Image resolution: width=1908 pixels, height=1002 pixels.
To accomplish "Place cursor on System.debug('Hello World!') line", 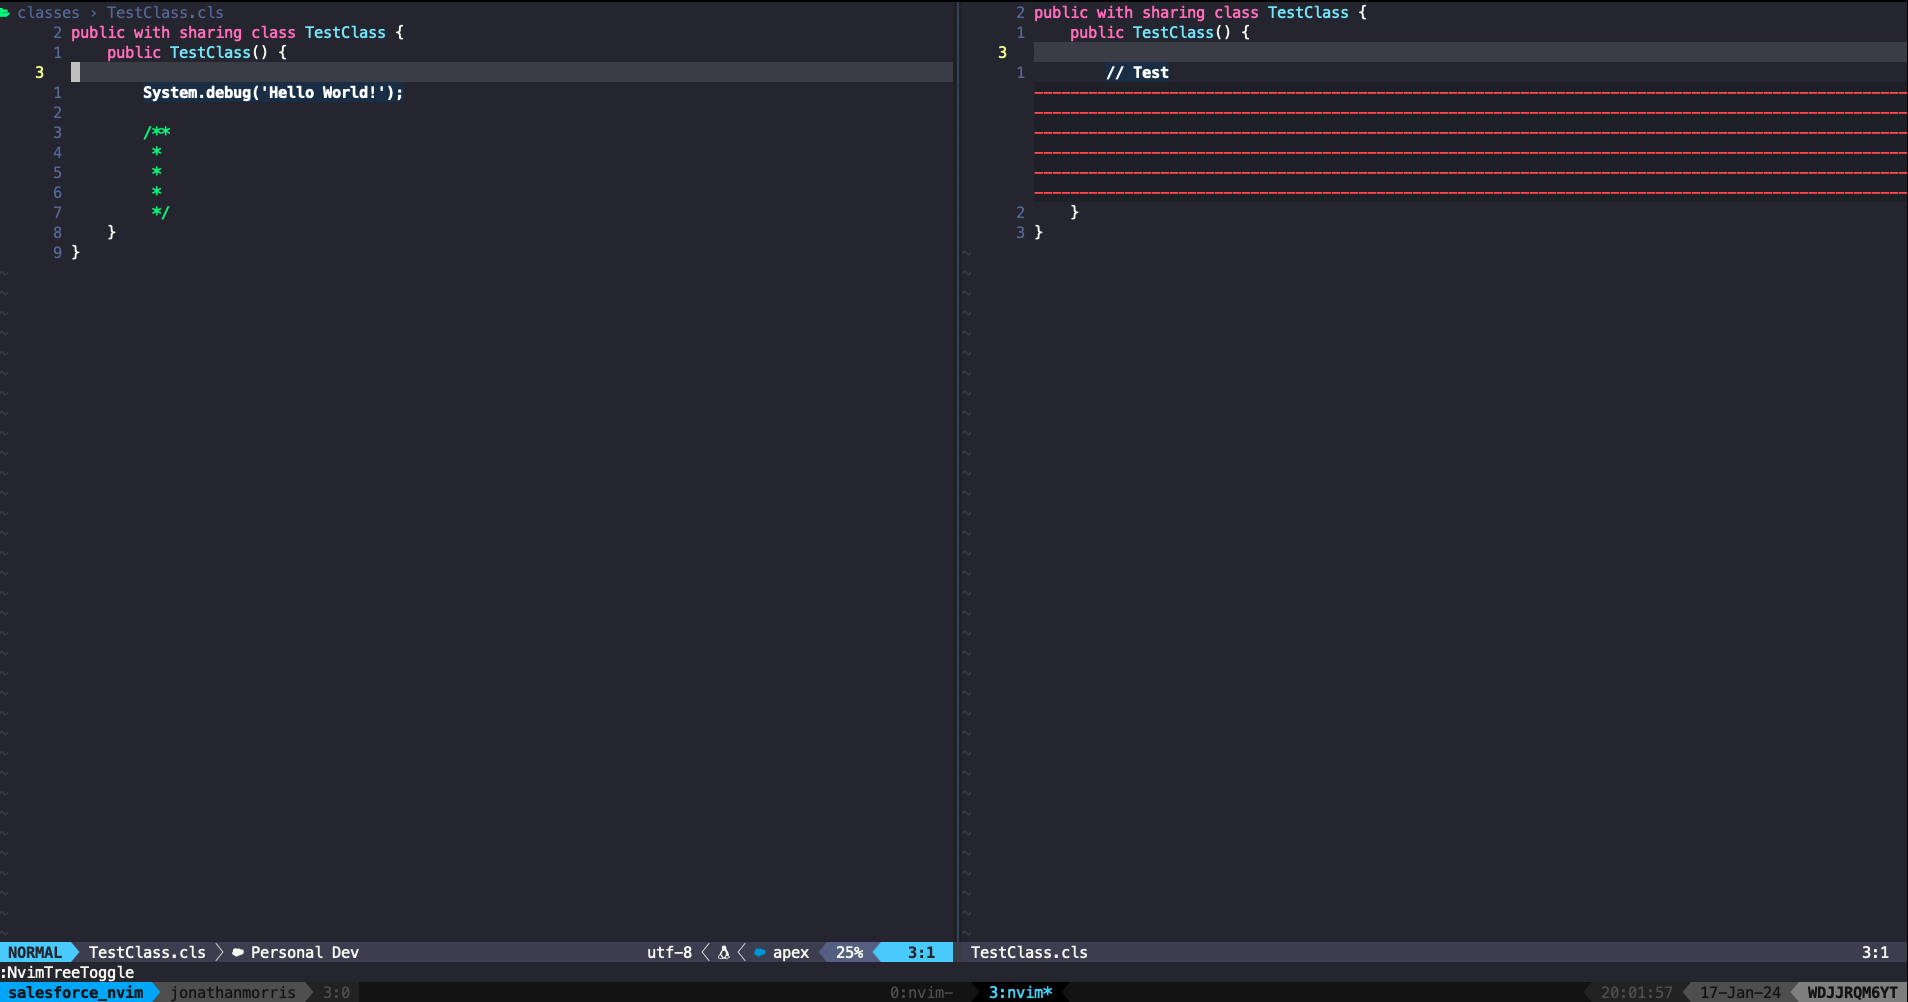I will pos(273,92).
